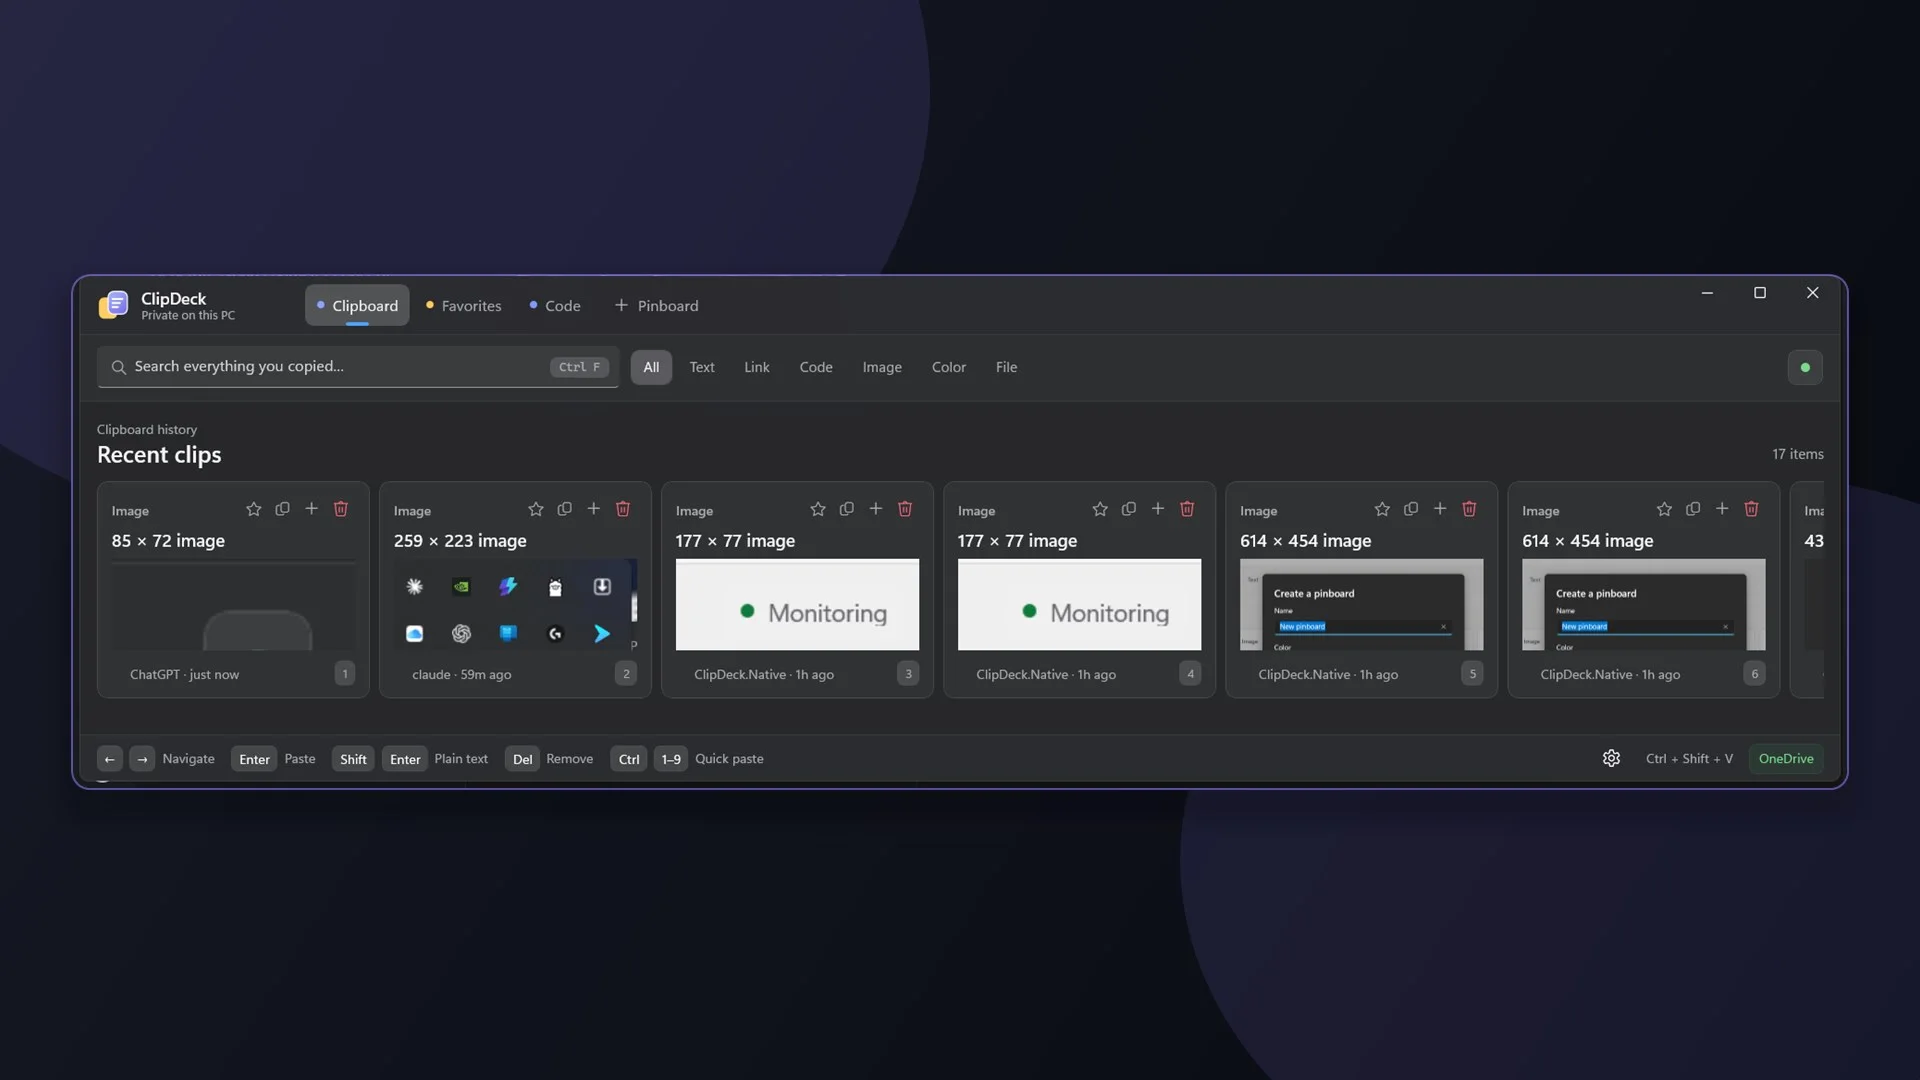Delete the clip numbered 3
The image size is (1920, 1080).
click(x=904, y=509)
